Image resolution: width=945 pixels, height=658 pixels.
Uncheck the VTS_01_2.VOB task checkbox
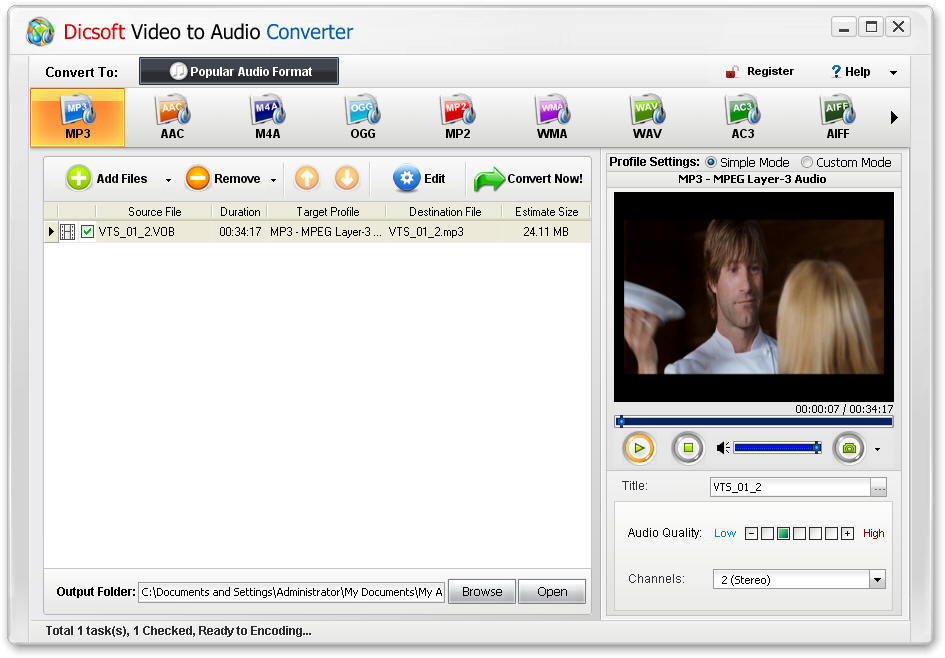coord(87,231)
